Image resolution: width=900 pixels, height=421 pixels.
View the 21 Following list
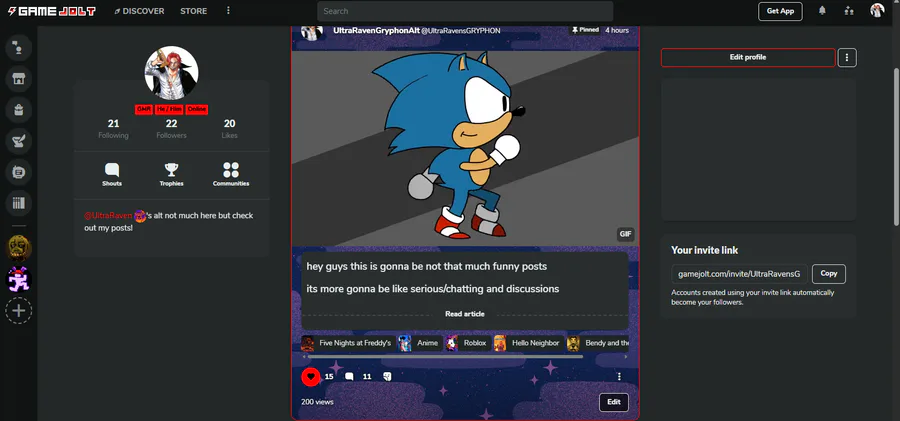(113, 129)
